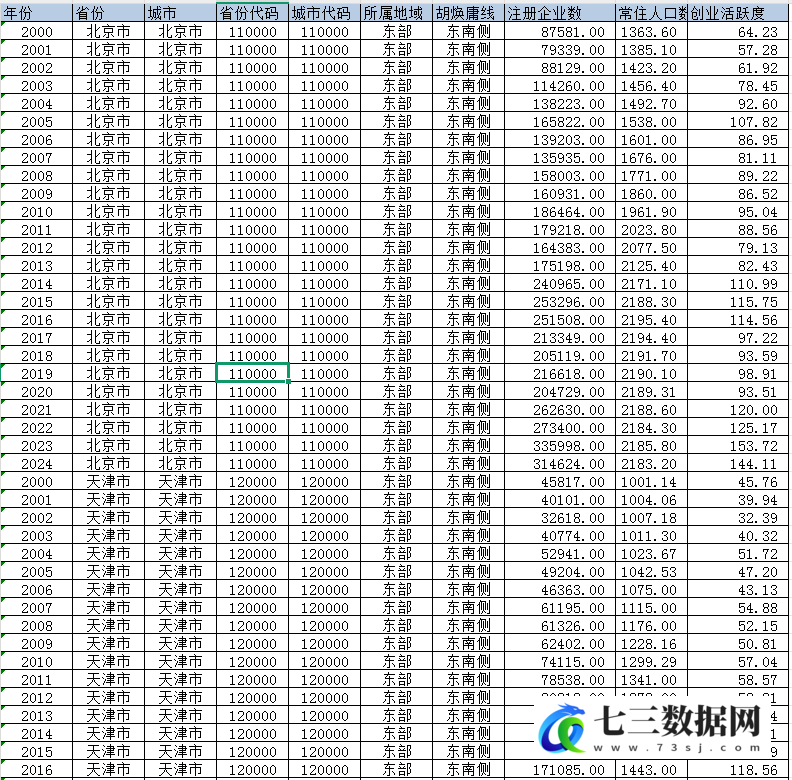
Task: Select the cell showing 165822.00
Action: [x=560, y=122]
